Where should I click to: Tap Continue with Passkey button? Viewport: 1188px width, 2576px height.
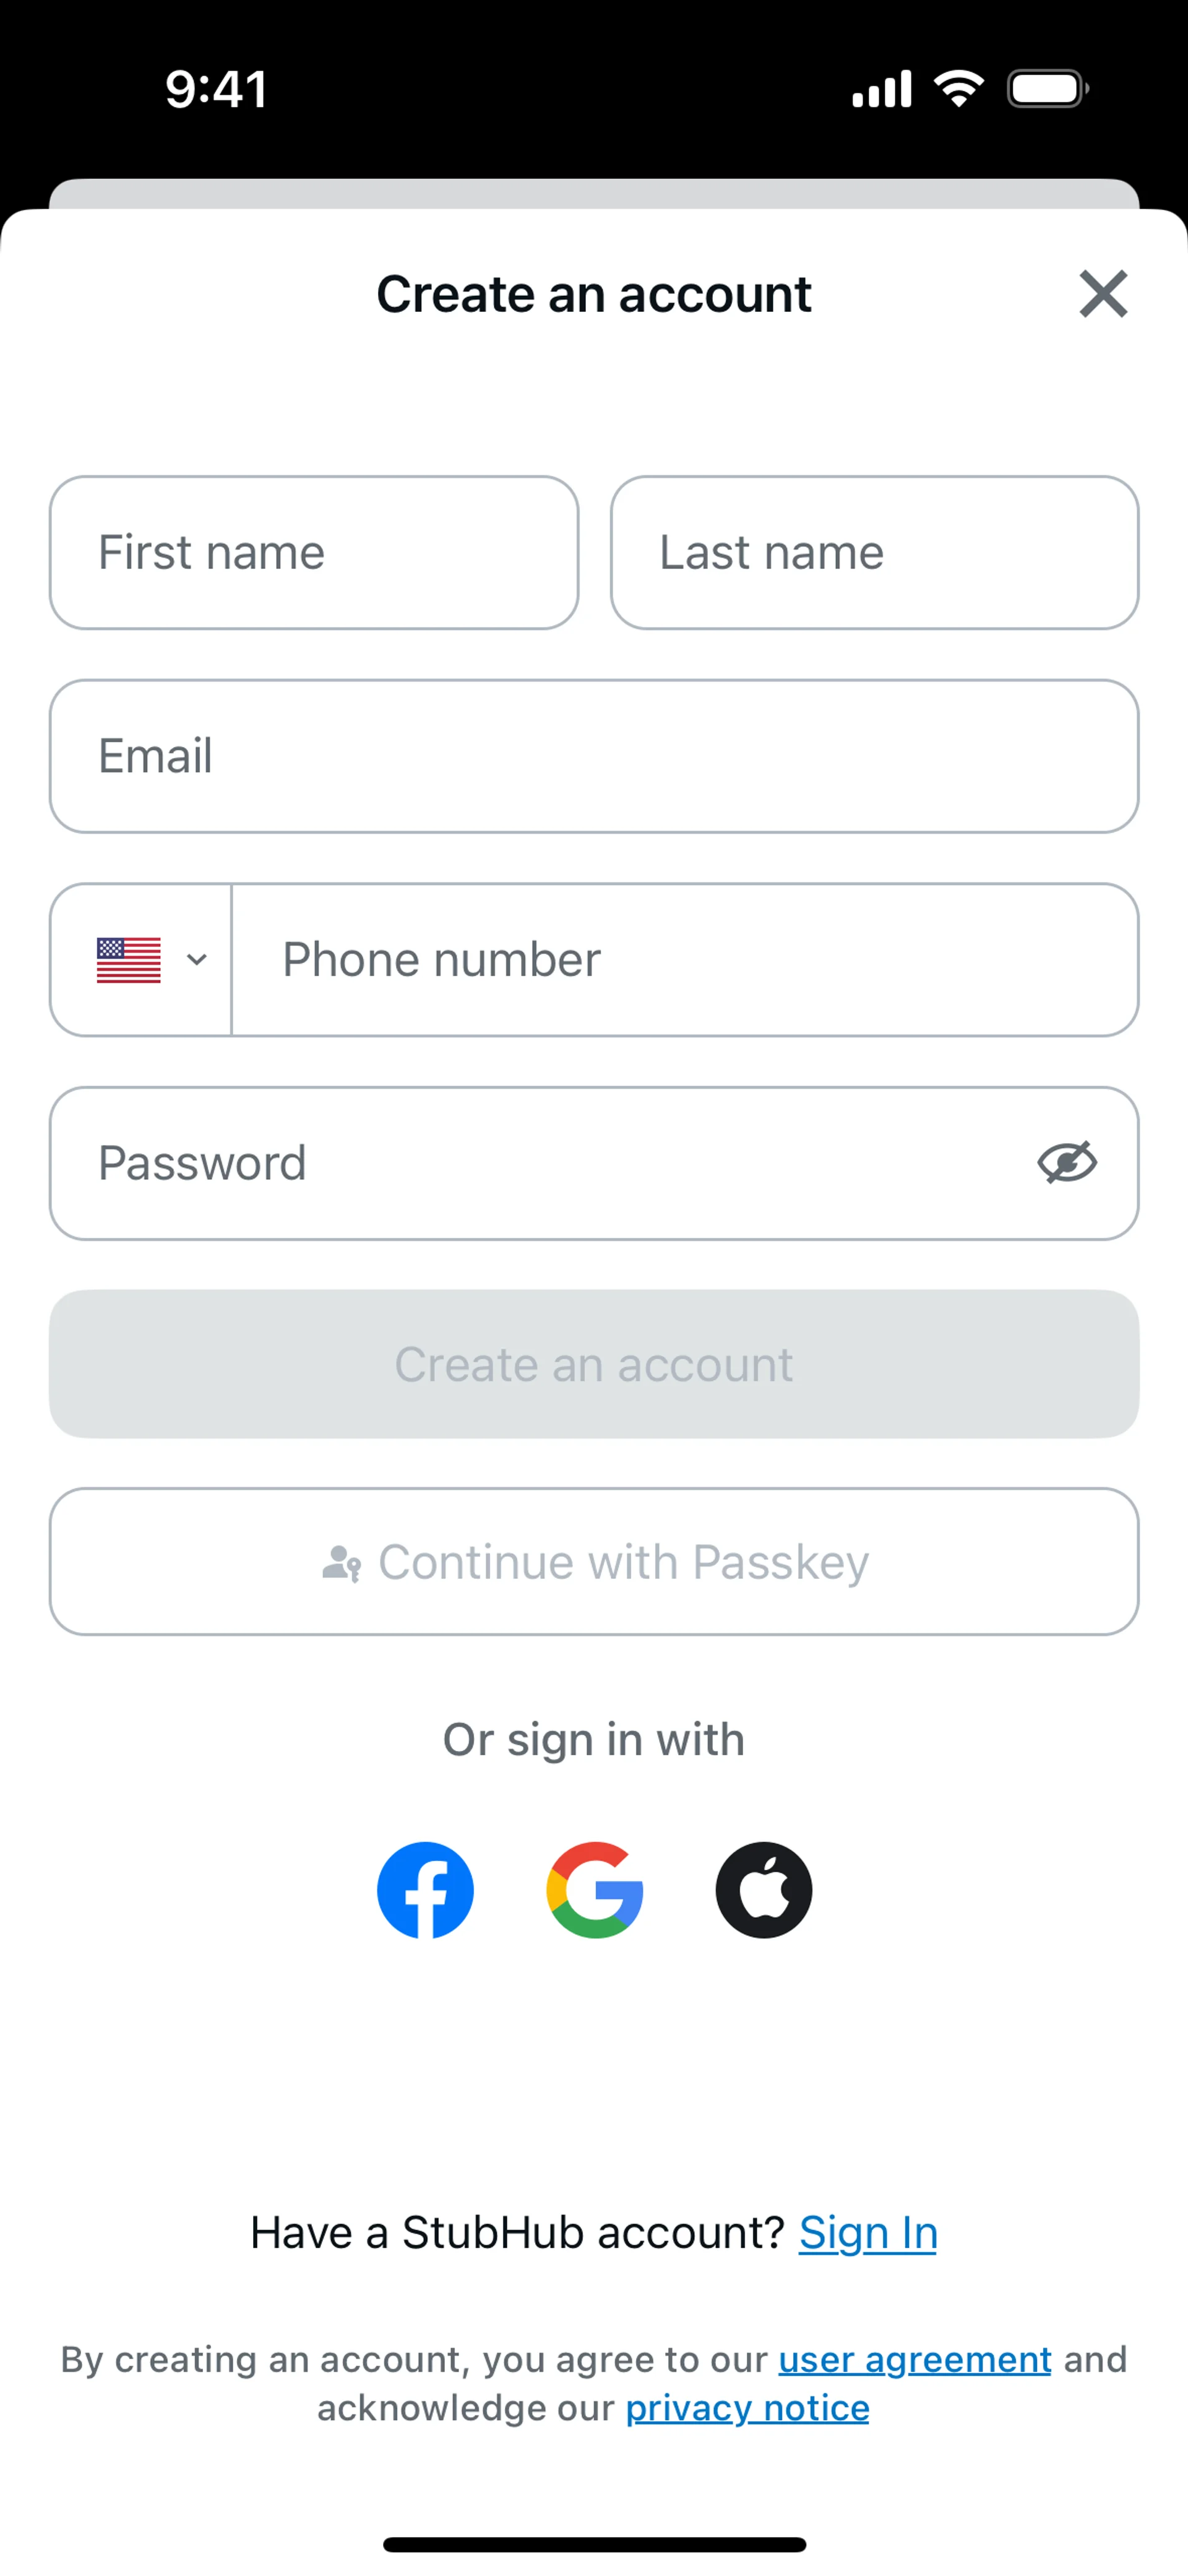[594, 1561]
